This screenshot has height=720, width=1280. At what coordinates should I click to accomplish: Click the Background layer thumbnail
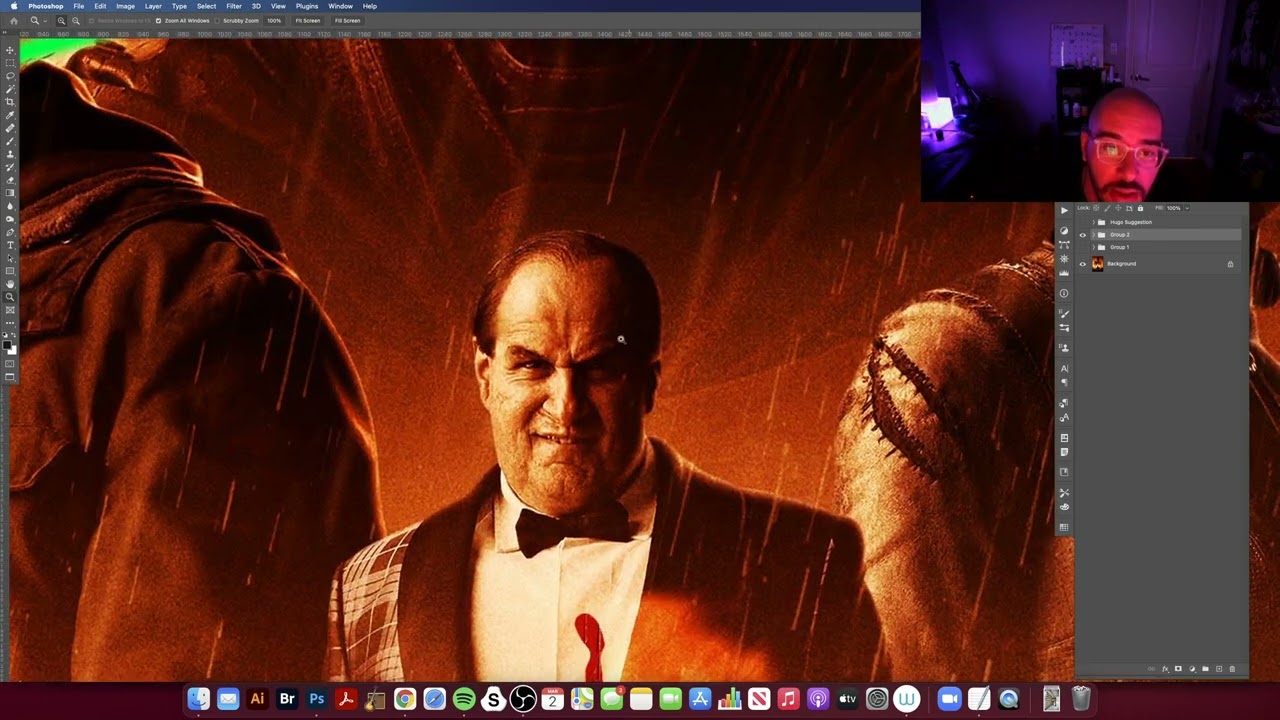click(1098, 264)
